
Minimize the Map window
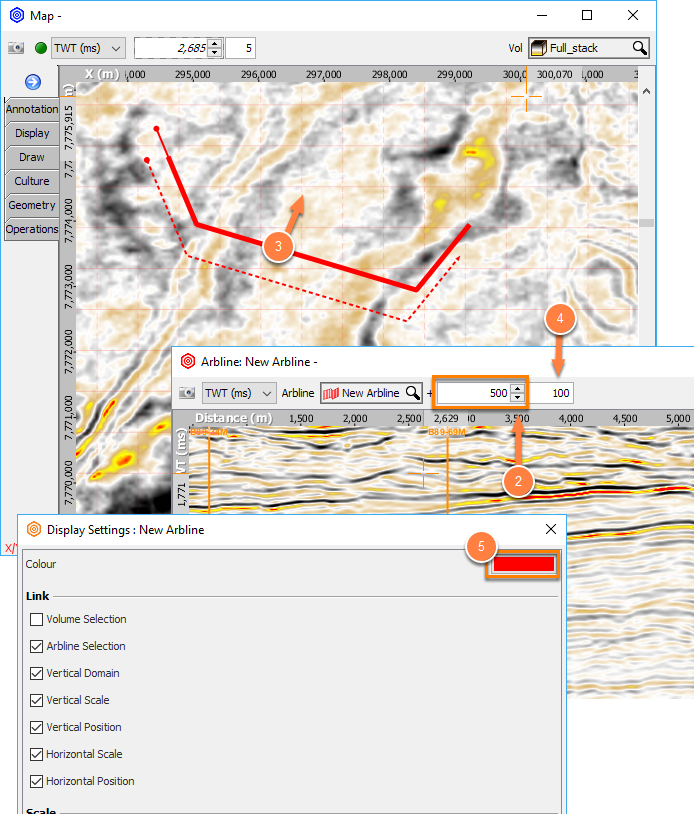tap(542, 16)
